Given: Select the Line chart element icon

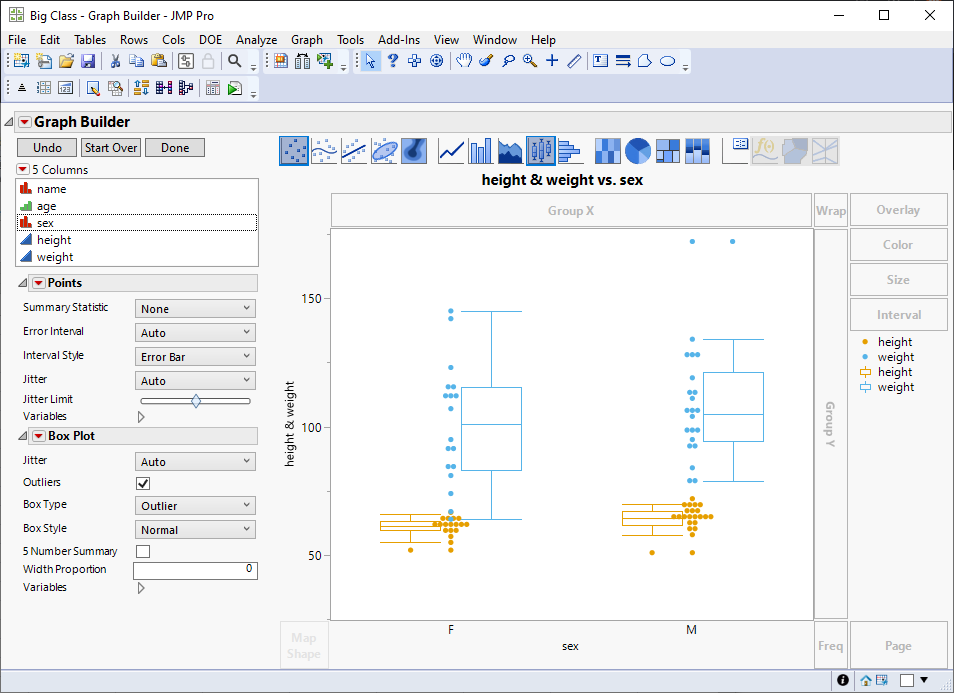Looking at the screenshot, I should (x=452, y=151).
